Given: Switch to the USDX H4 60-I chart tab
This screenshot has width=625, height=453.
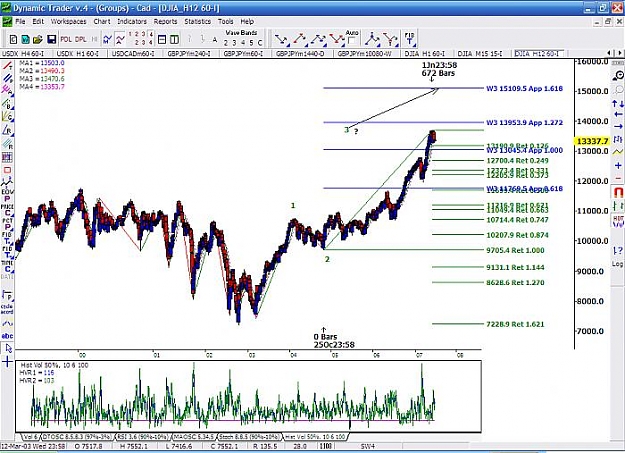Looking at the screenshot, I should coord(23,53).
